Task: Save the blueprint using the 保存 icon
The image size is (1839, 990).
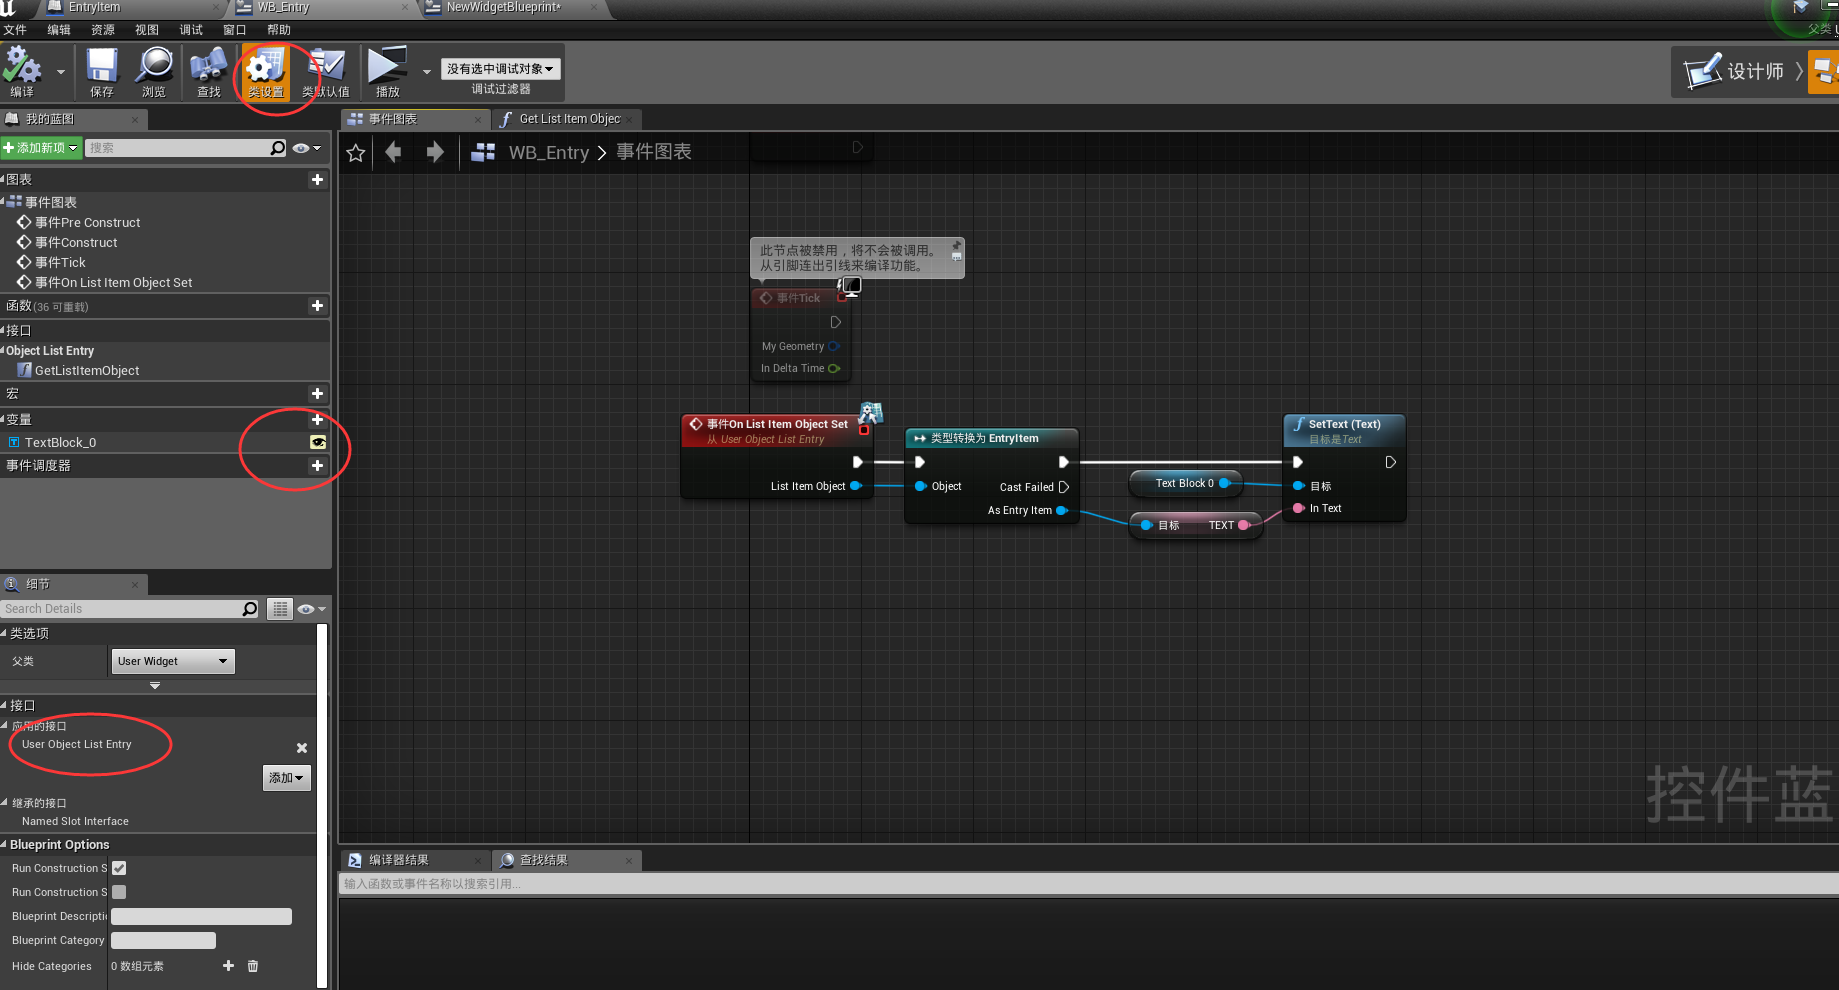Action: [100, 70]
